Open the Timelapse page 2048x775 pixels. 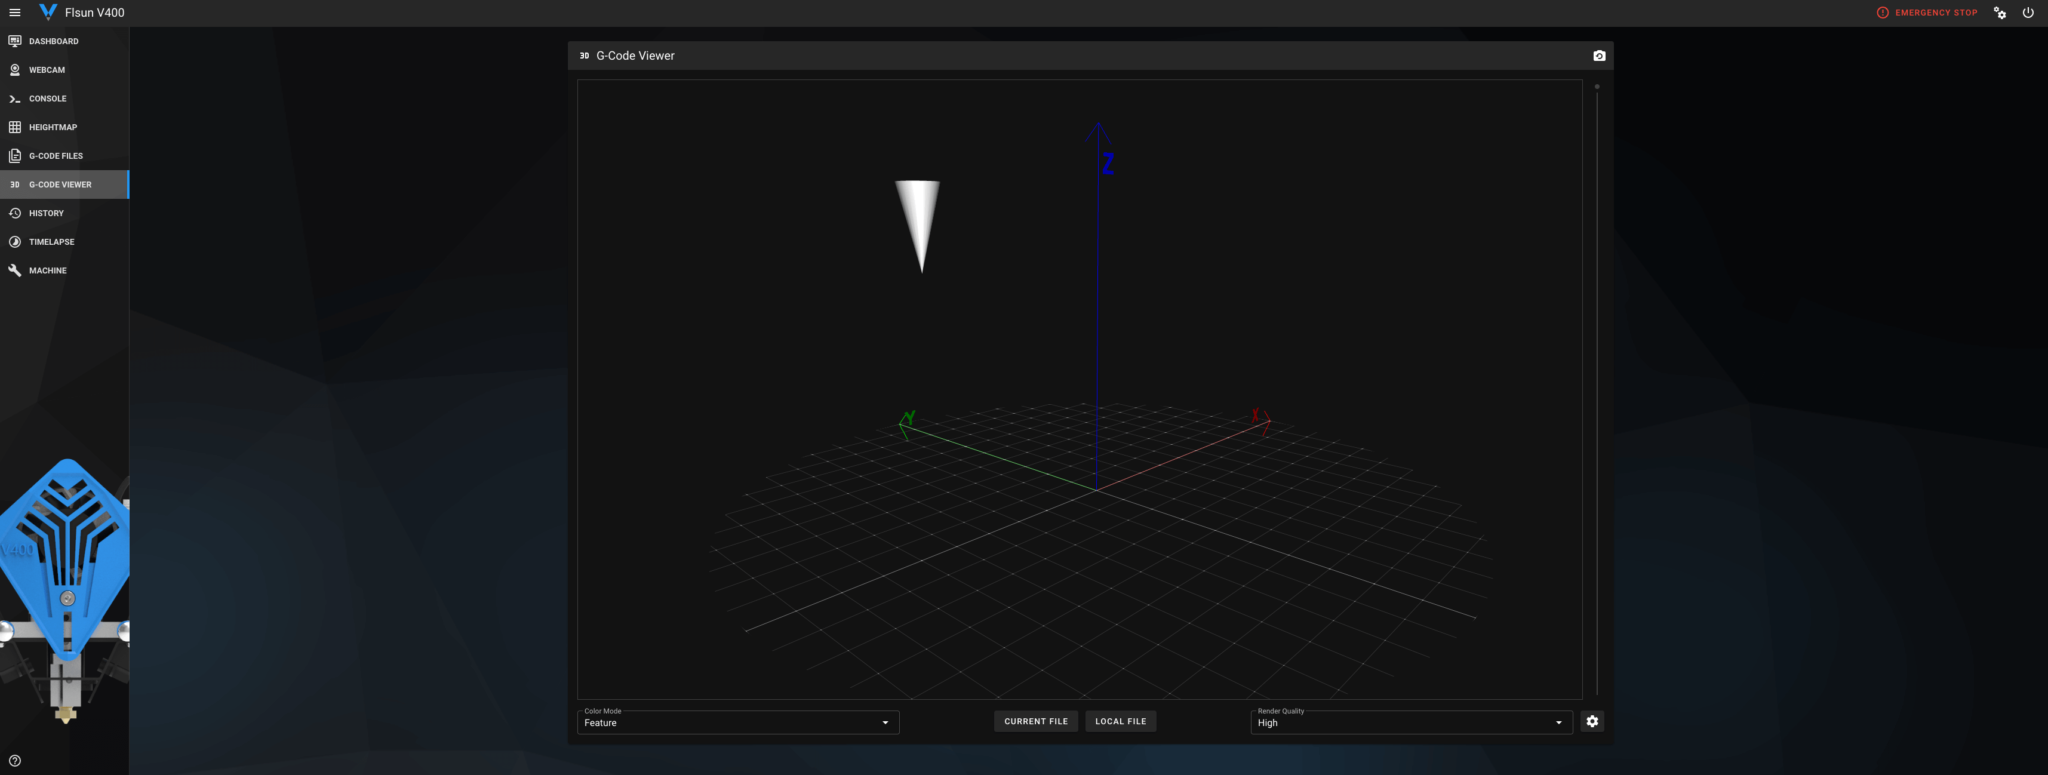pyautogui.click(x=64, y=242)
